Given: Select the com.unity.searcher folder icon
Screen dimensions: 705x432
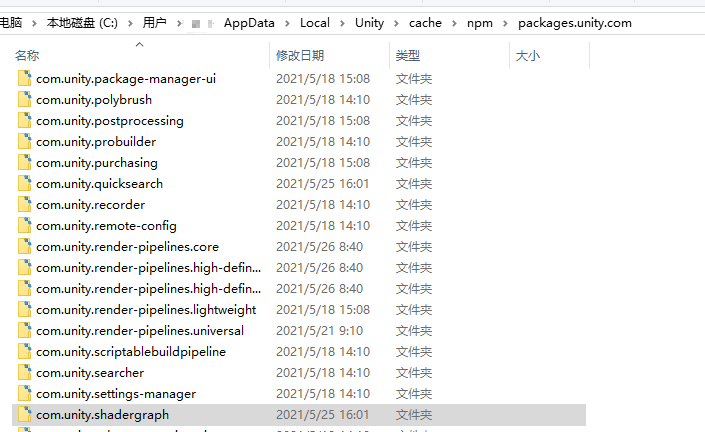Looking at the screenshot, I should 25,372.
